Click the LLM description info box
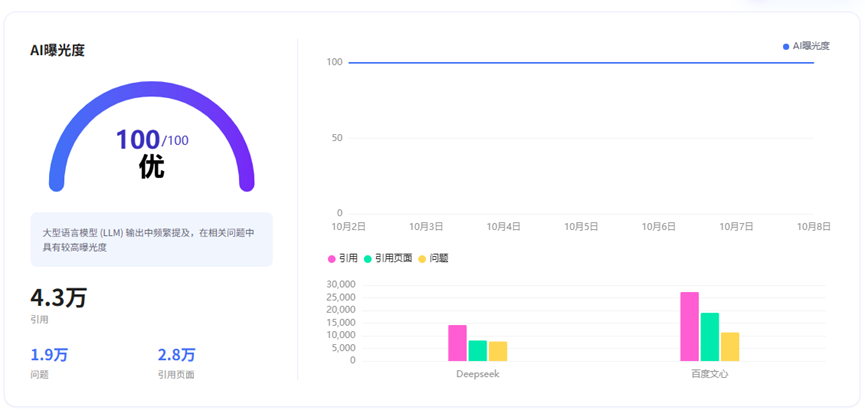 tap(152, 239)
